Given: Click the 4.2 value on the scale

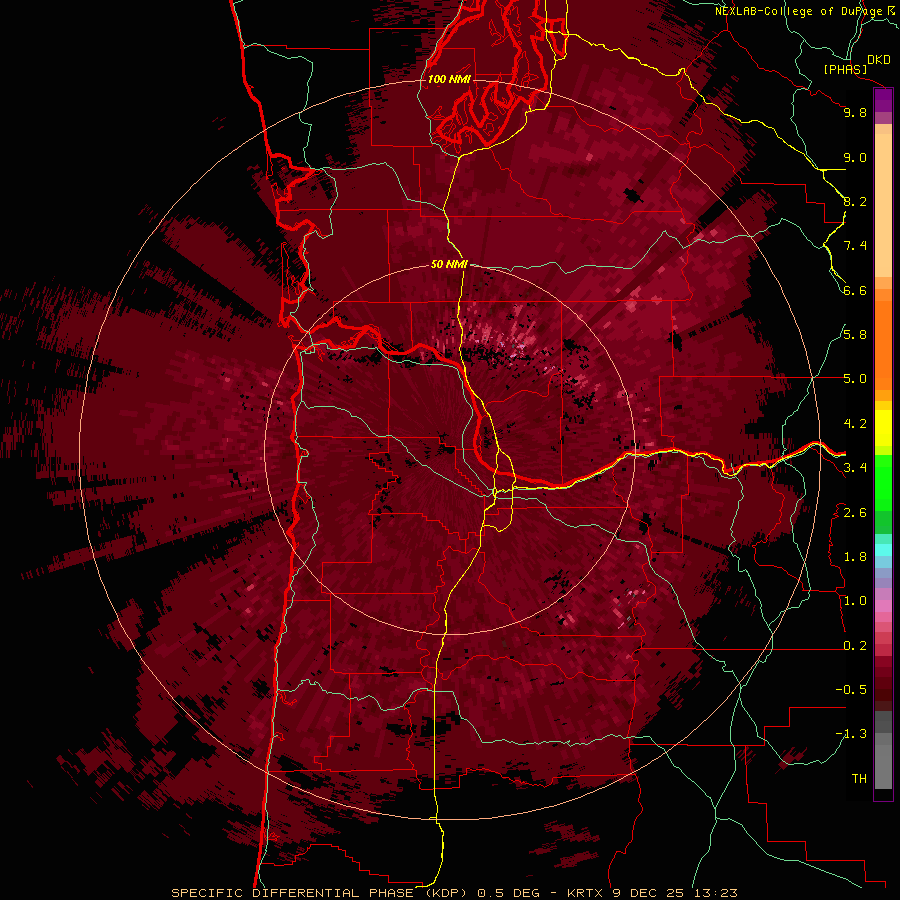Looking at the screenshot, I should click(855, 424).
